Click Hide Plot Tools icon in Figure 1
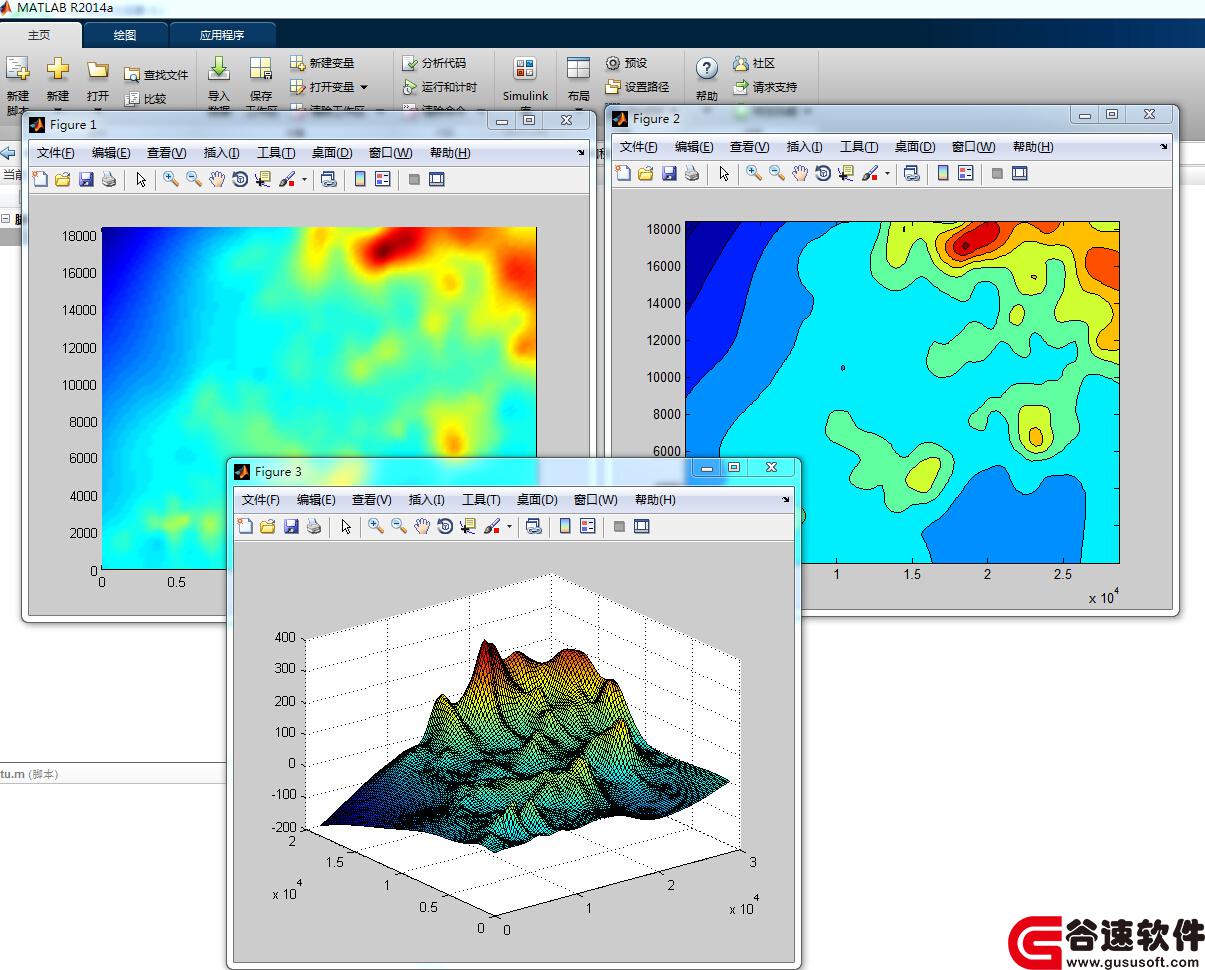1205x970 pixels. (414, 180)
